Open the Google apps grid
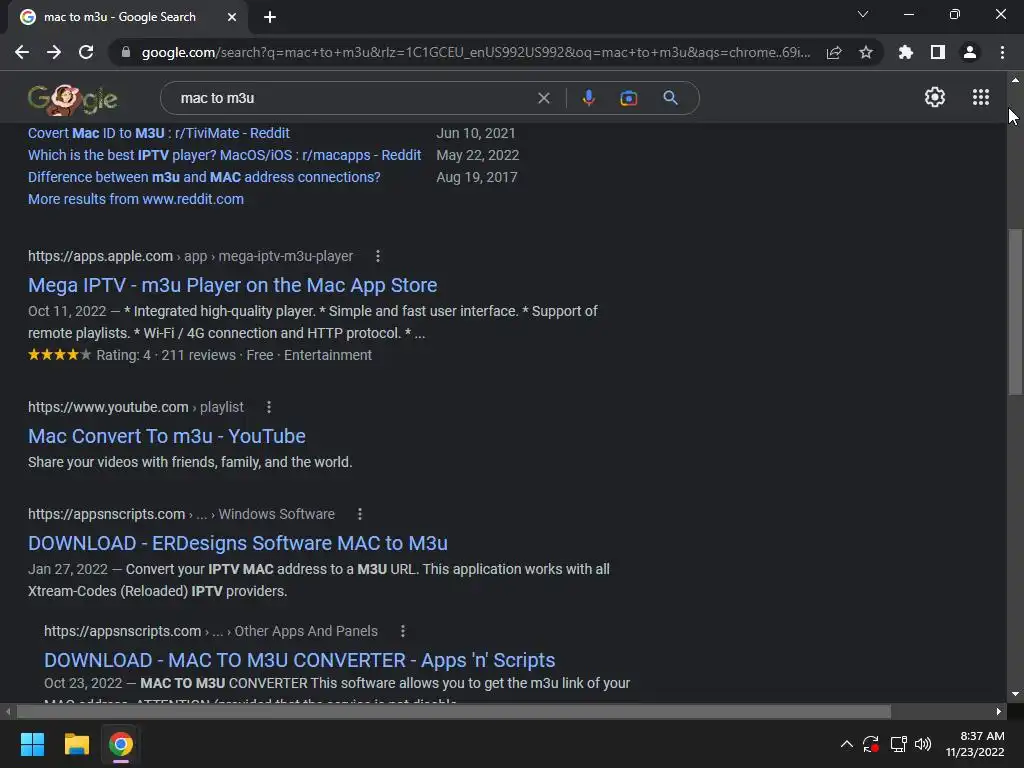The height and width of the screenshot is (768, 1024). tap(981, 97)
